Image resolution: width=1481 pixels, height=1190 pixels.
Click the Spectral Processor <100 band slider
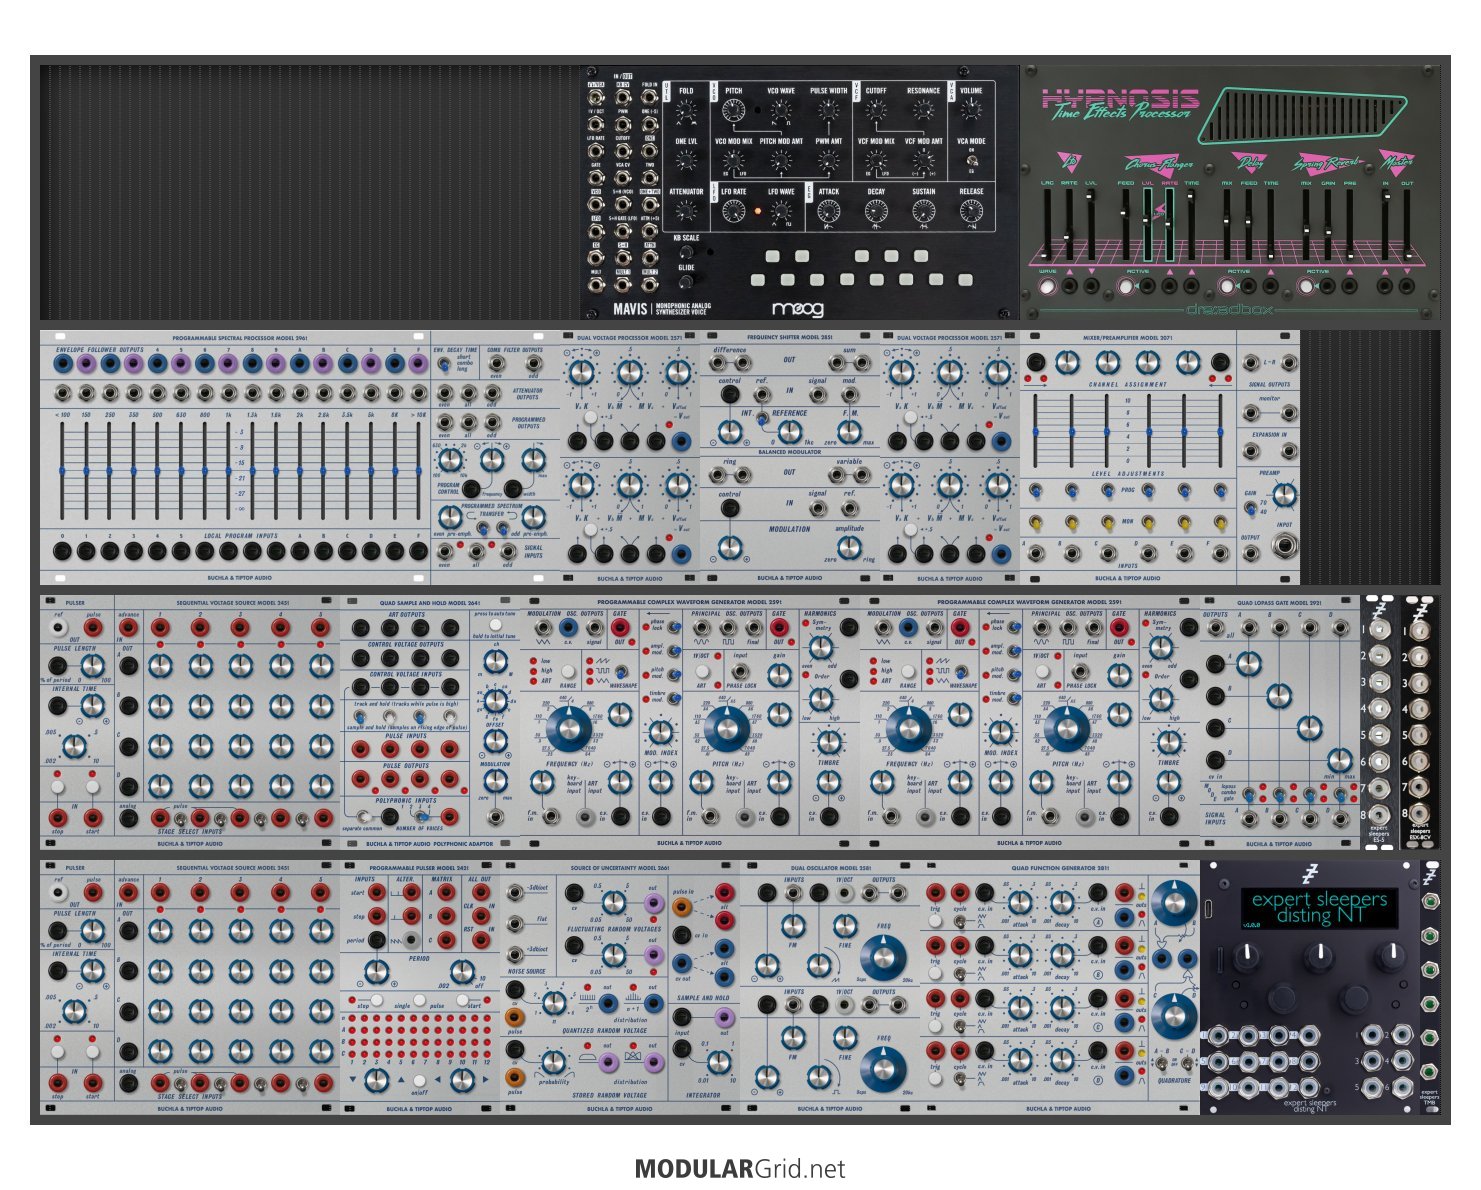pyautogui.click(x=62, y=471)
